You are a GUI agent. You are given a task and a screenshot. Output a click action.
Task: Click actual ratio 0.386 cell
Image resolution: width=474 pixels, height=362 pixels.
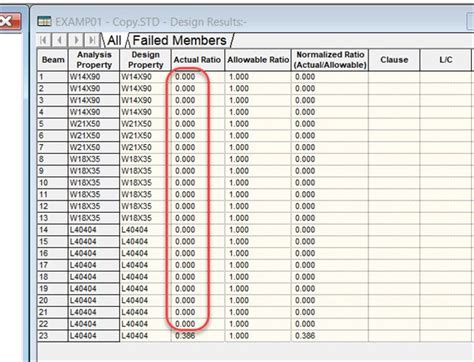pyautogui.click(x=198, y=336)
